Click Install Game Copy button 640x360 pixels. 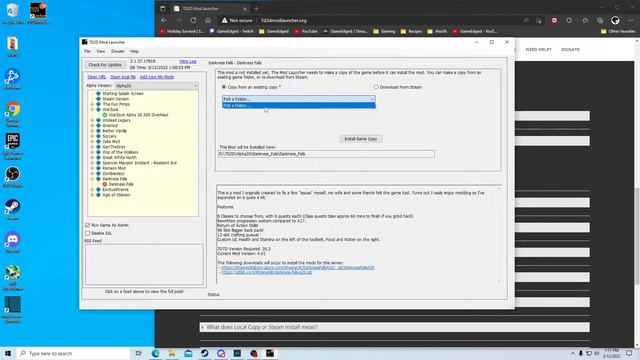tap(361, 139)
